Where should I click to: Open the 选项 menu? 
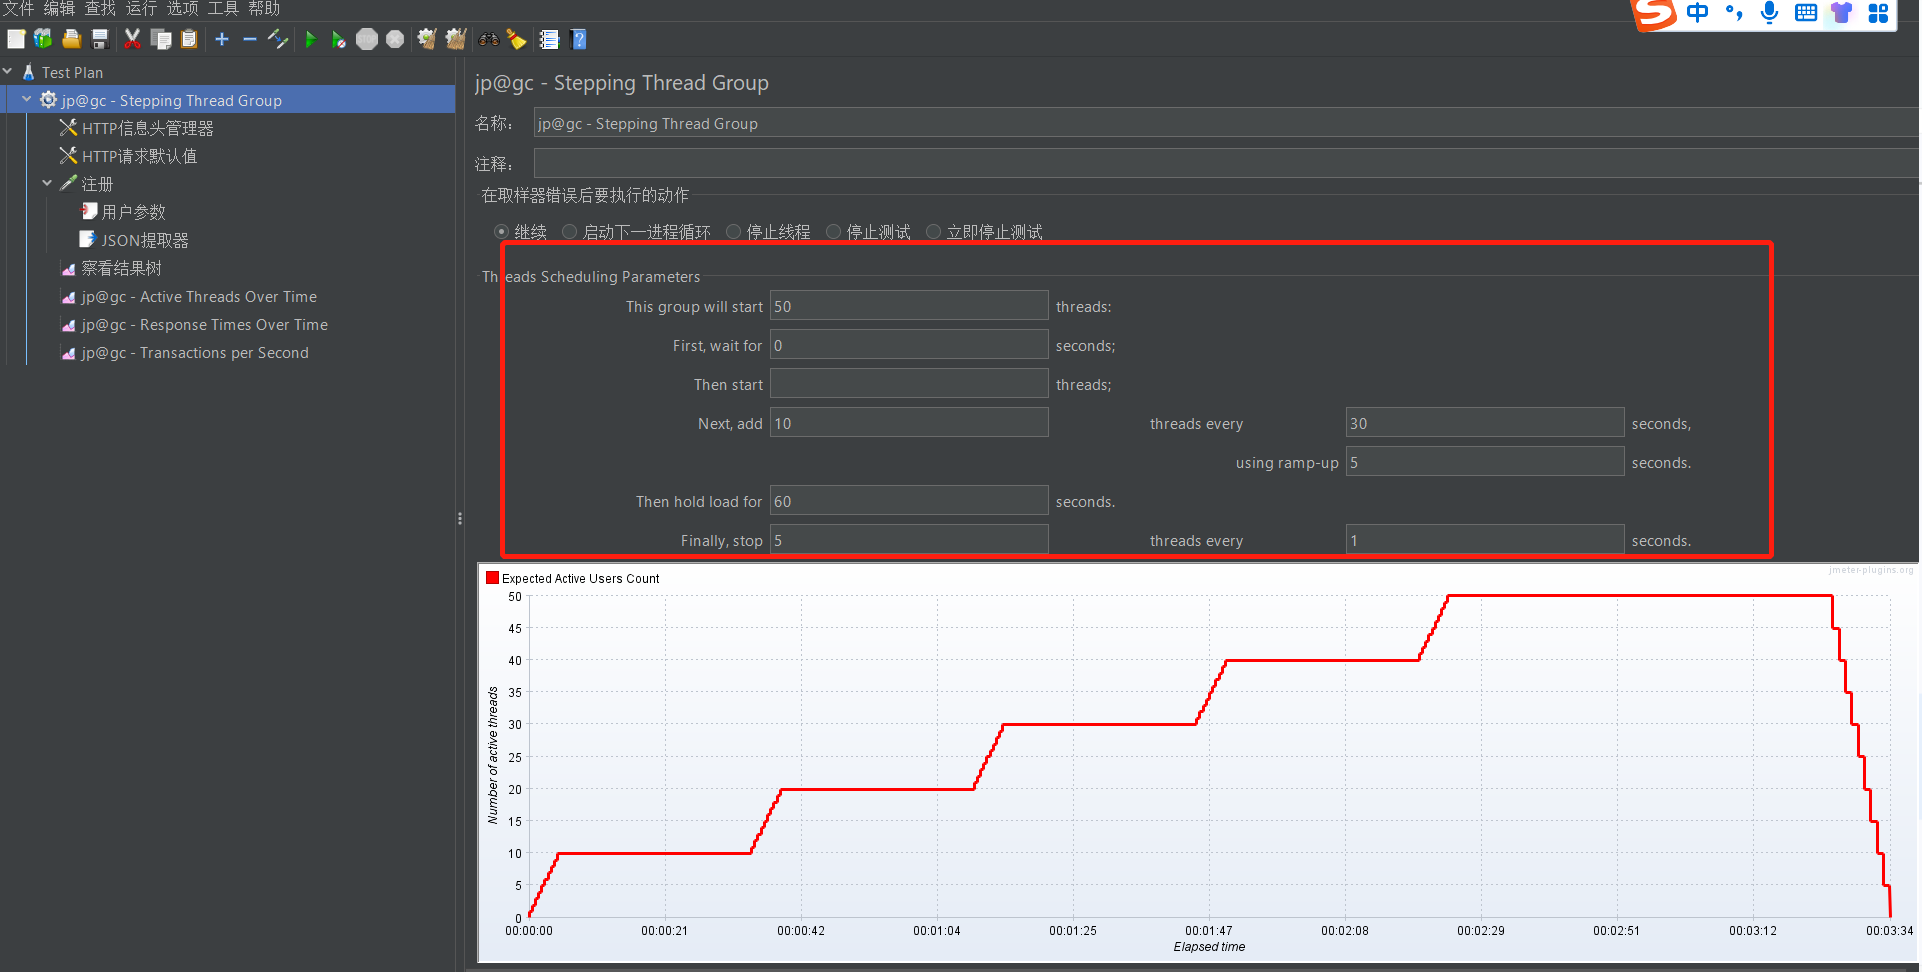coord(182,9)
